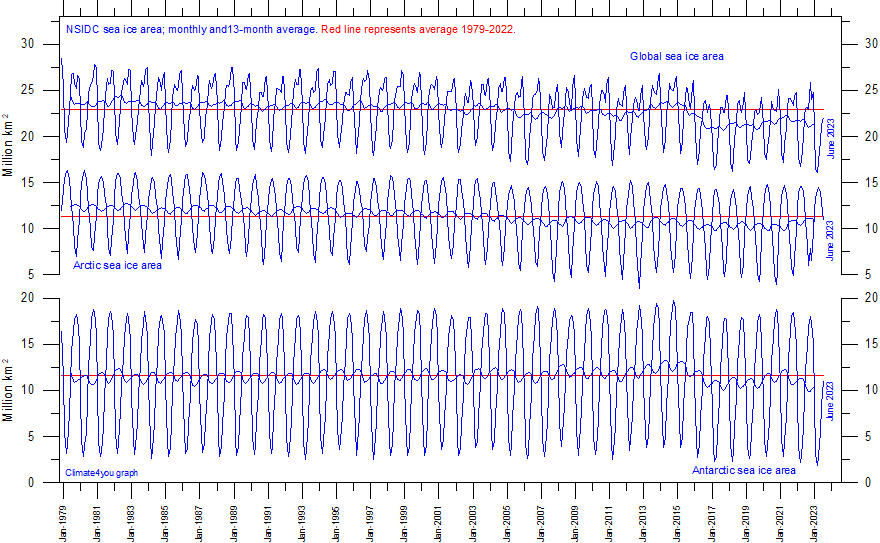Click the red Arctic average line
The height and width of the screenshot is (543, 880).
(x=300, y=216)
